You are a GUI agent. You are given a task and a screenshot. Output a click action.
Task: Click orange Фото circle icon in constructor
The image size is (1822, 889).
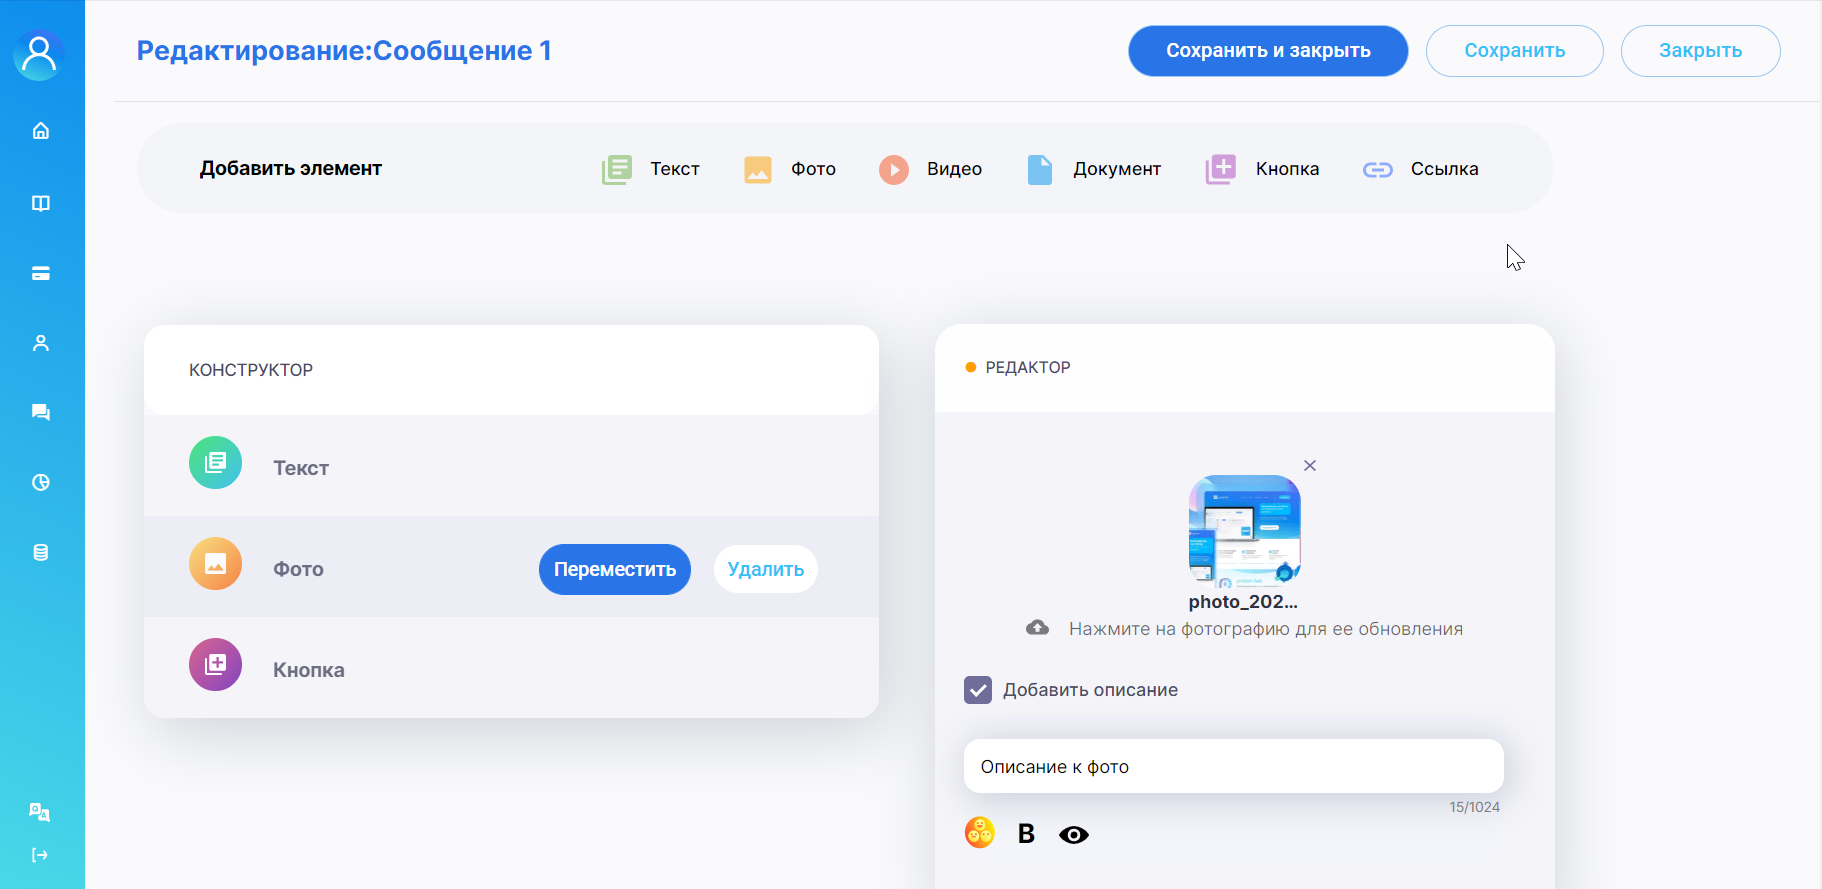click(216, 564)
